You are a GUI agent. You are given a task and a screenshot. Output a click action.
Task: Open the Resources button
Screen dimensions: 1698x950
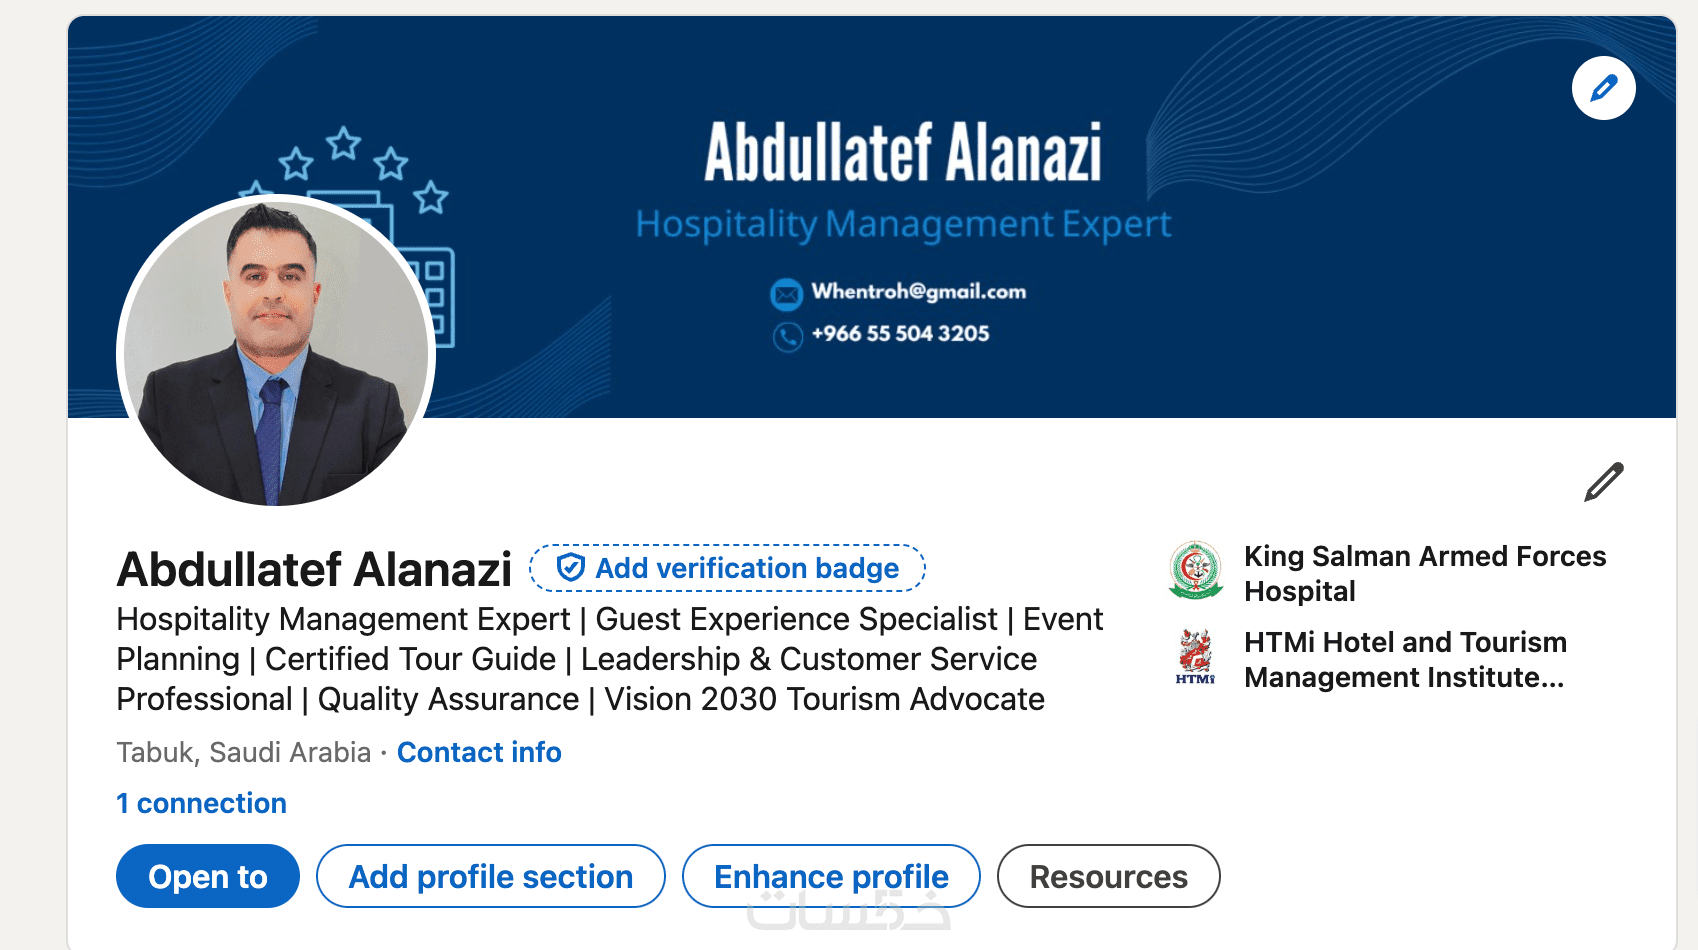[1108, 877]
